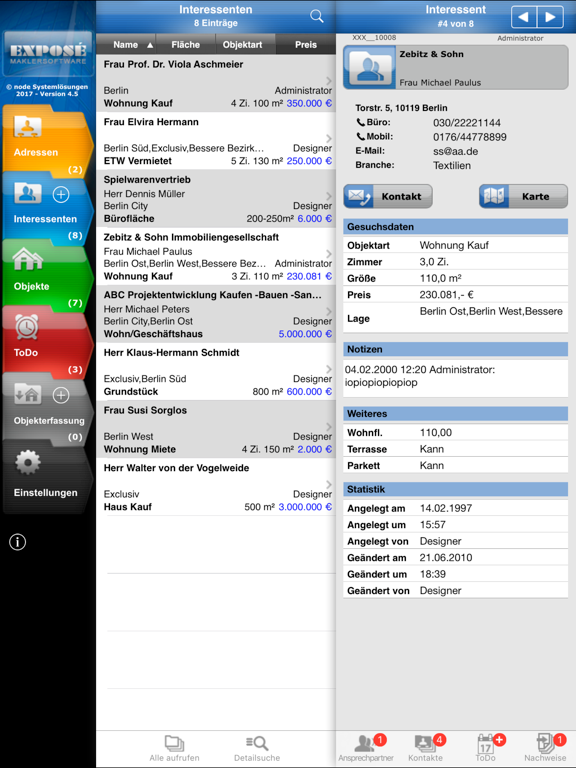
Task: Call the Büro phone number icon
Action: (360, 122)
